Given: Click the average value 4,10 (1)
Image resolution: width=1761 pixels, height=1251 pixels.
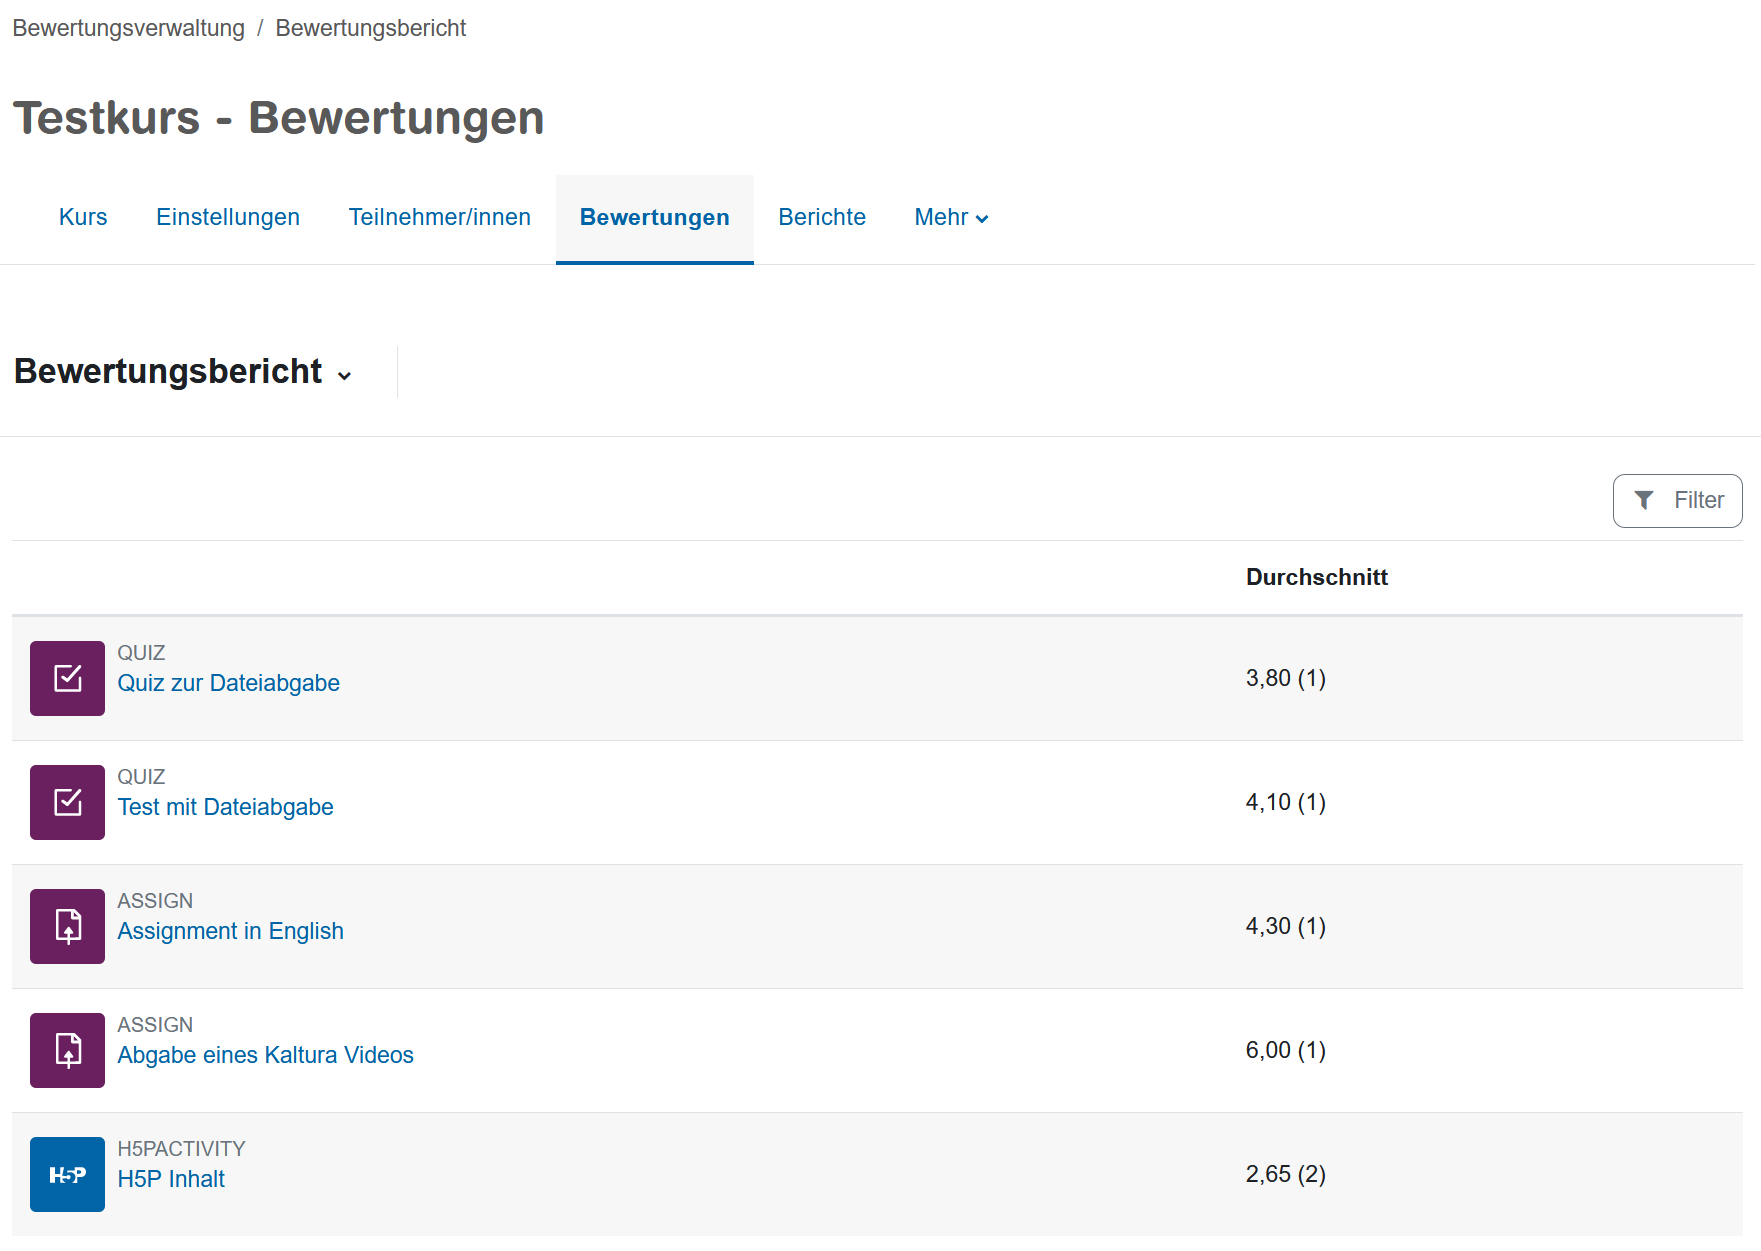Looking at the screenshot, I should coord(1286,802).
